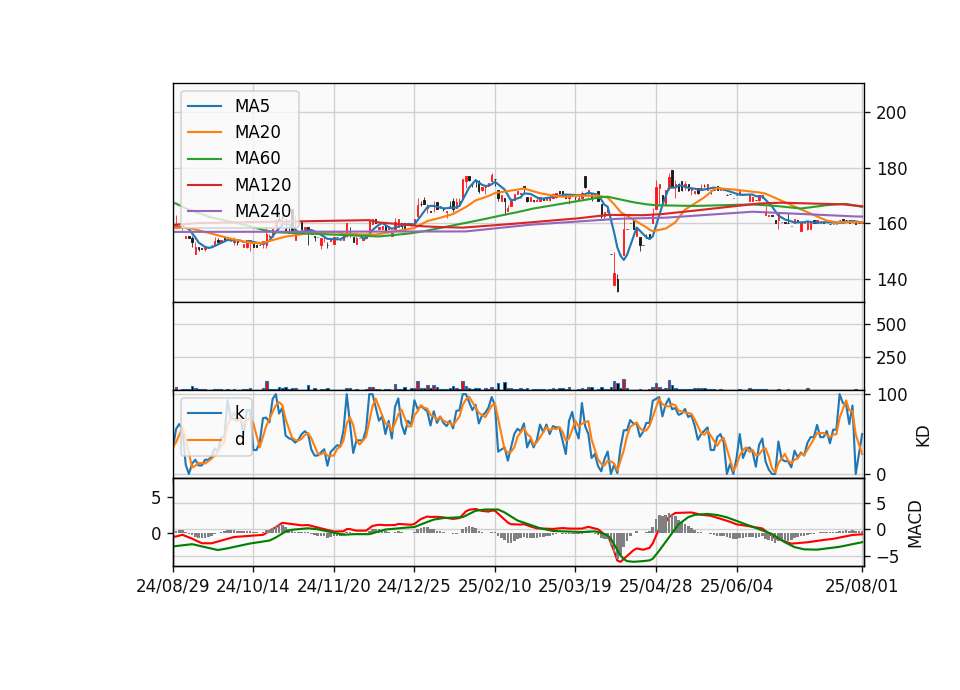960x690 pixels.
Task: Click the 500 volume axis label
Action: coord(891,324)
